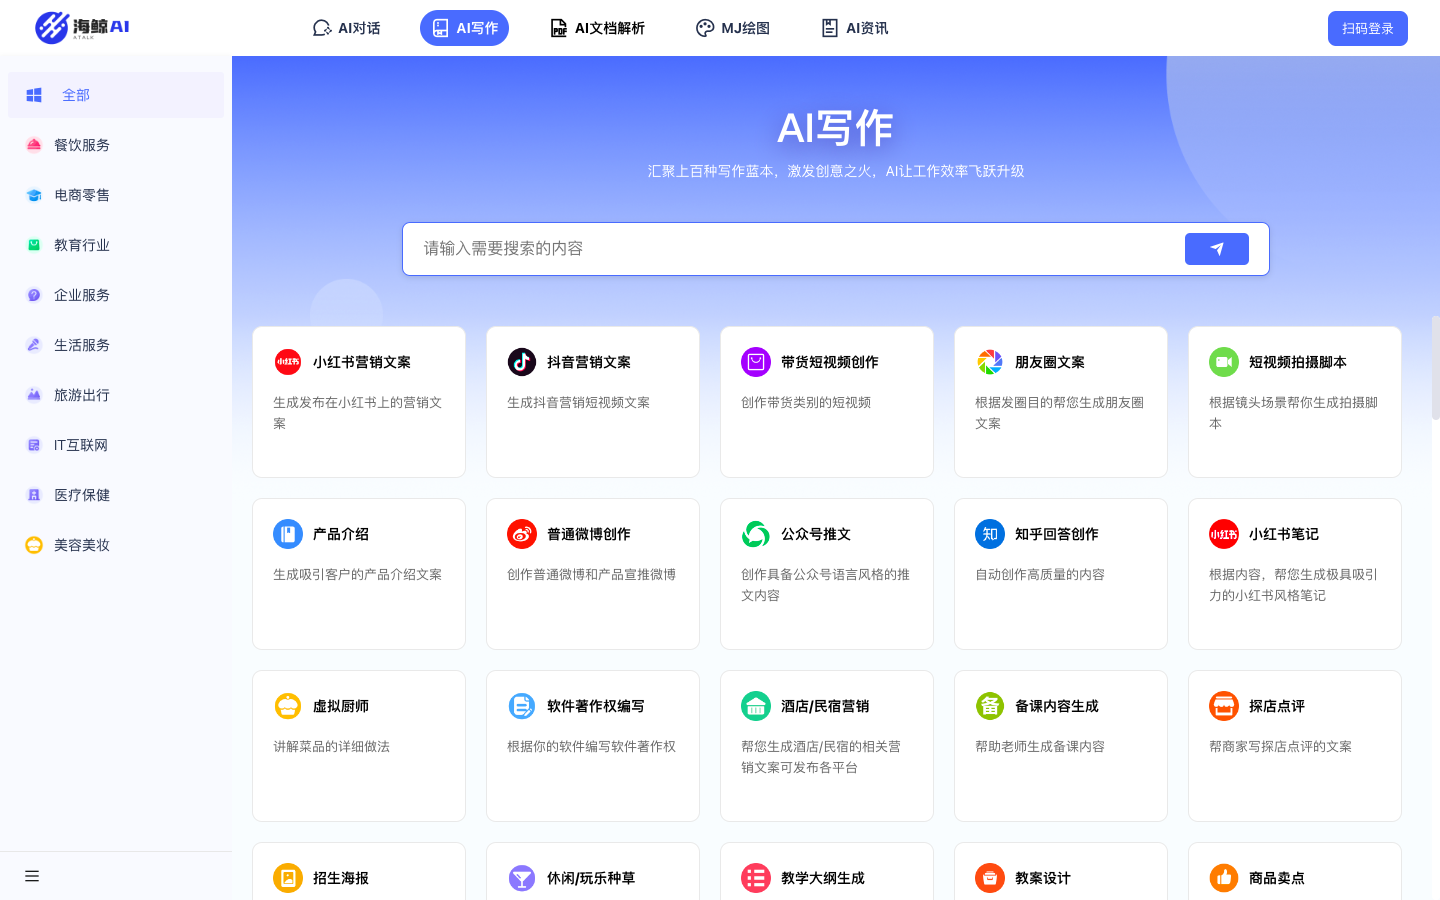Click the 虚拟厨师 chef hat icon
The width and height of the screenshot is (1440, 900).
tap(288, 706)
